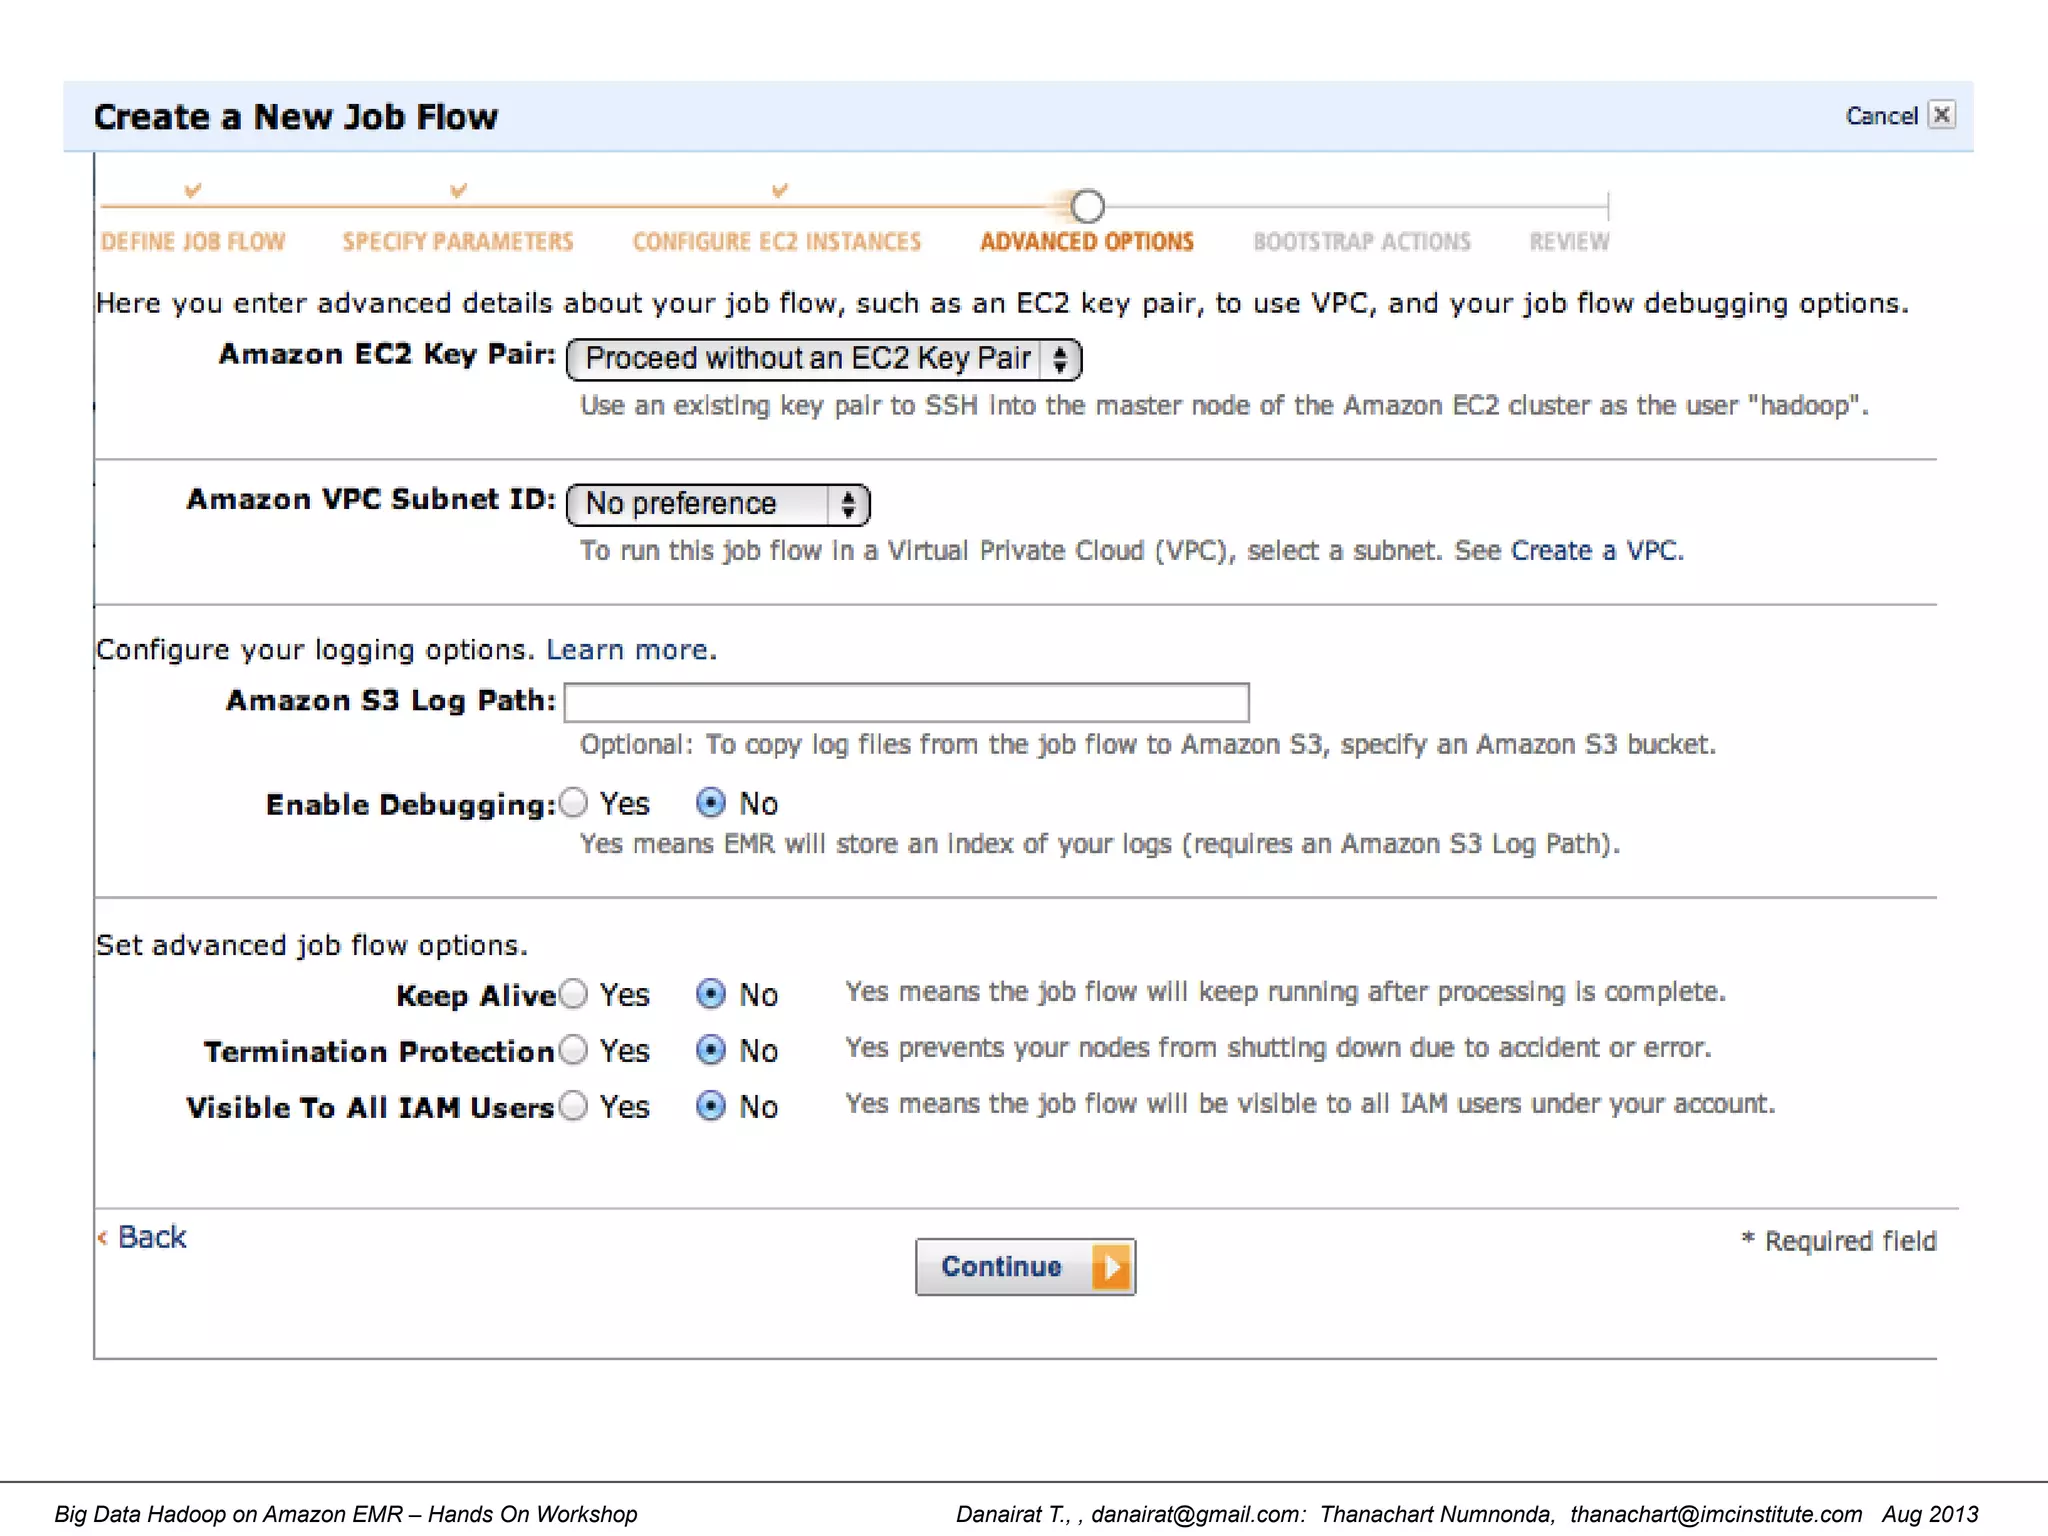2048x1536 pixels.
Task: Select Yes for Keep Alive
Action: 574,994
